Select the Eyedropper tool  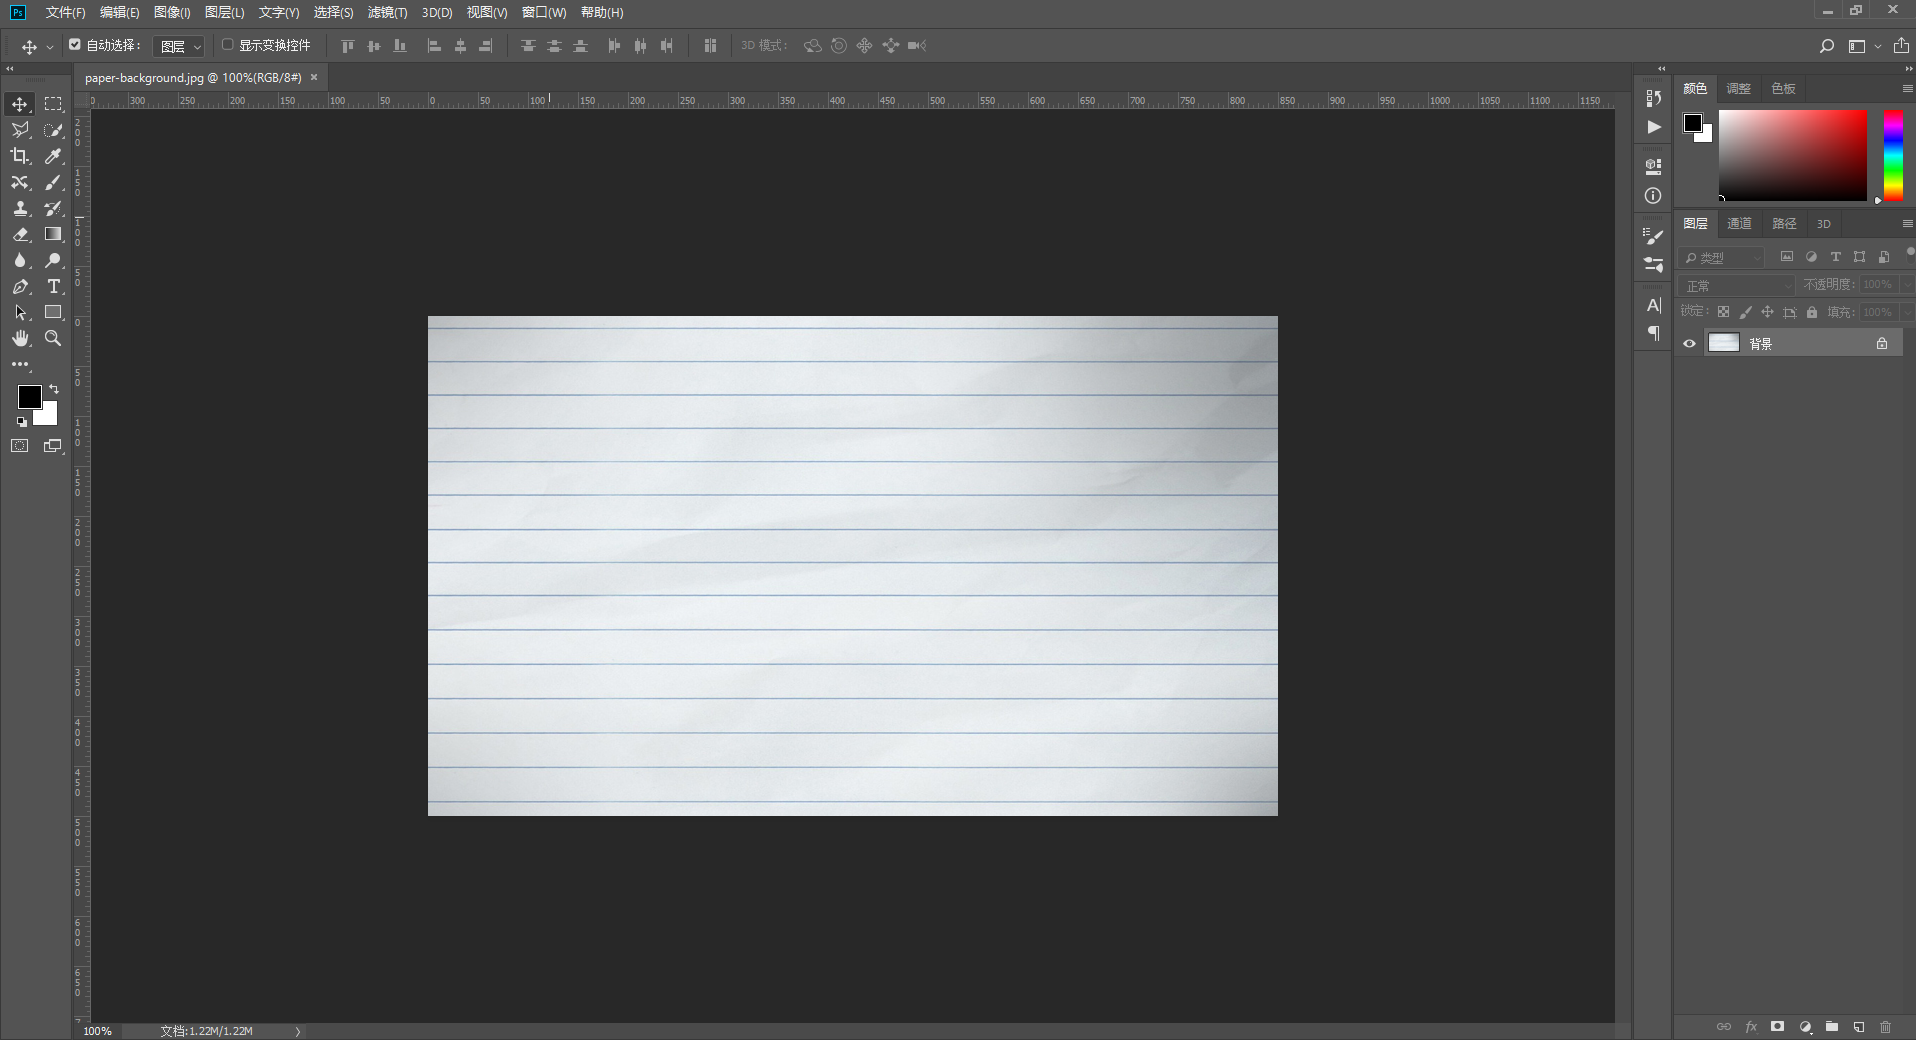(x=53, y=156)
